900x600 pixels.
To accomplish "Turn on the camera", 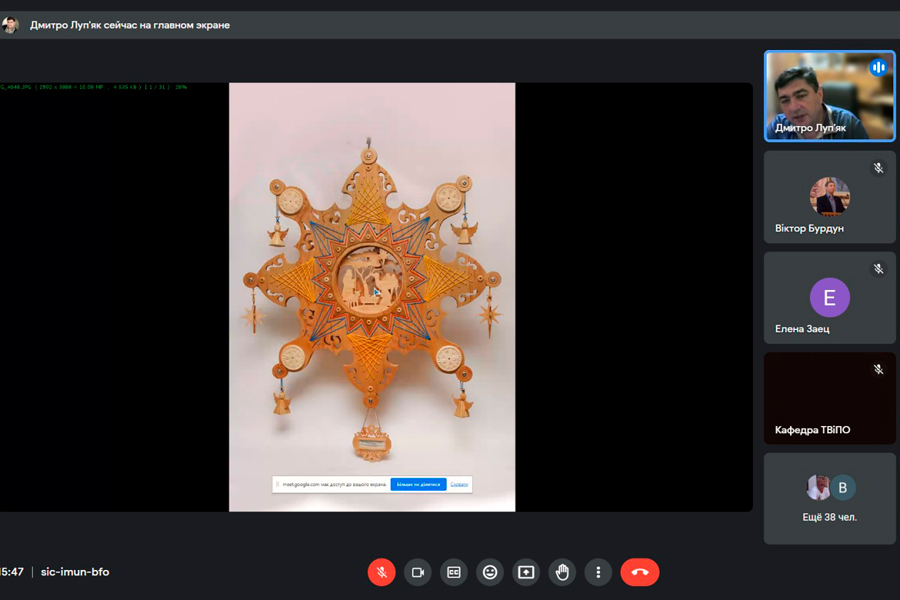I will coord(418,572).
